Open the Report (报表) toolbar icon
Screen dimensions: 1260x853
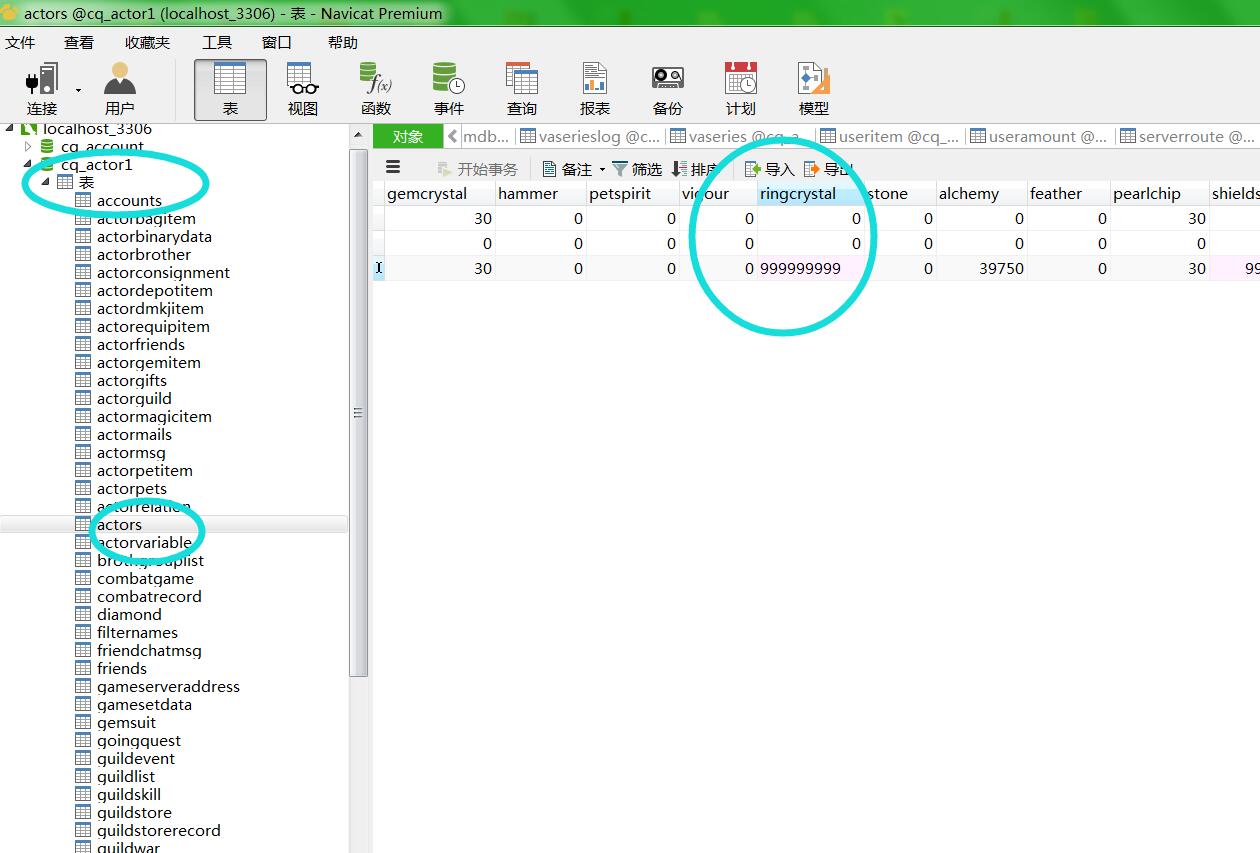click(595, 80)
